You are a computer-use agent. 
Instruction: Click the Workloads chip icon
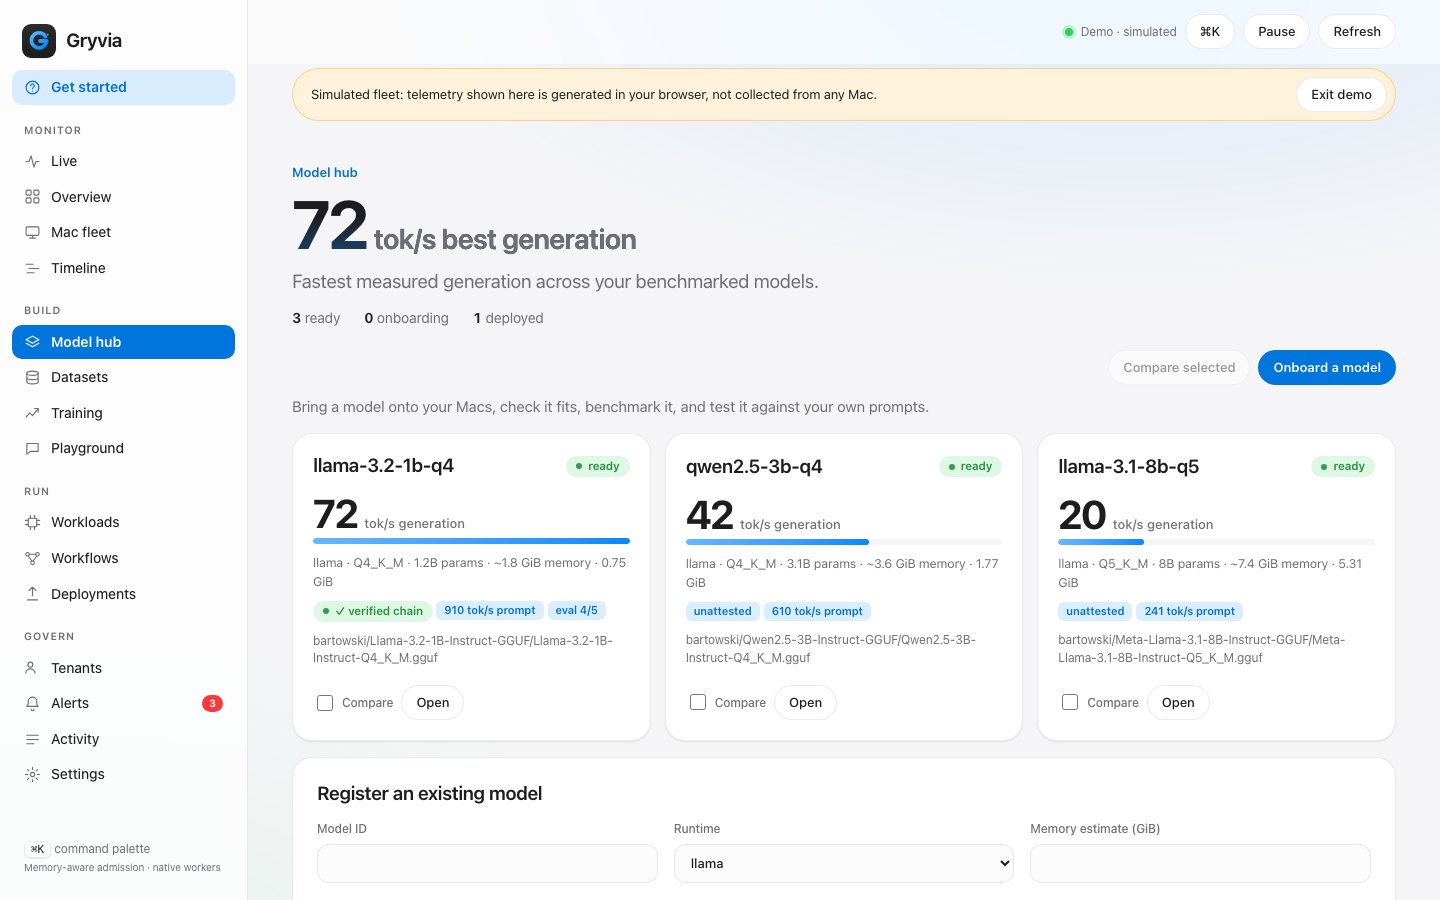click(x=32, y=522)
